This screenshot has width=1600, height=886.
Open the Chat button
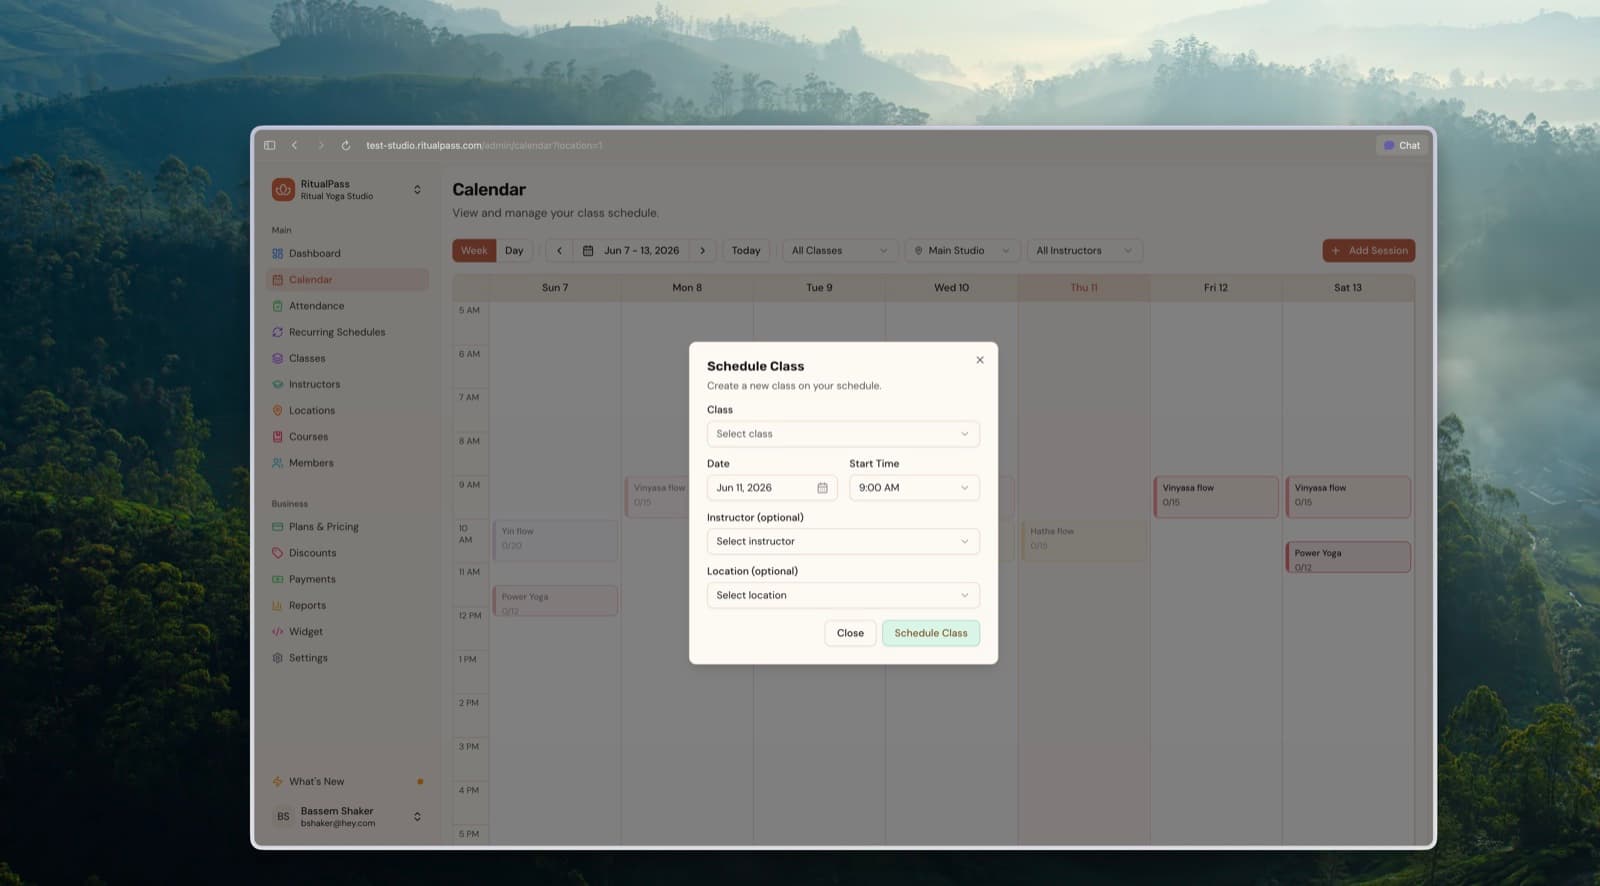click(1402, 145)
